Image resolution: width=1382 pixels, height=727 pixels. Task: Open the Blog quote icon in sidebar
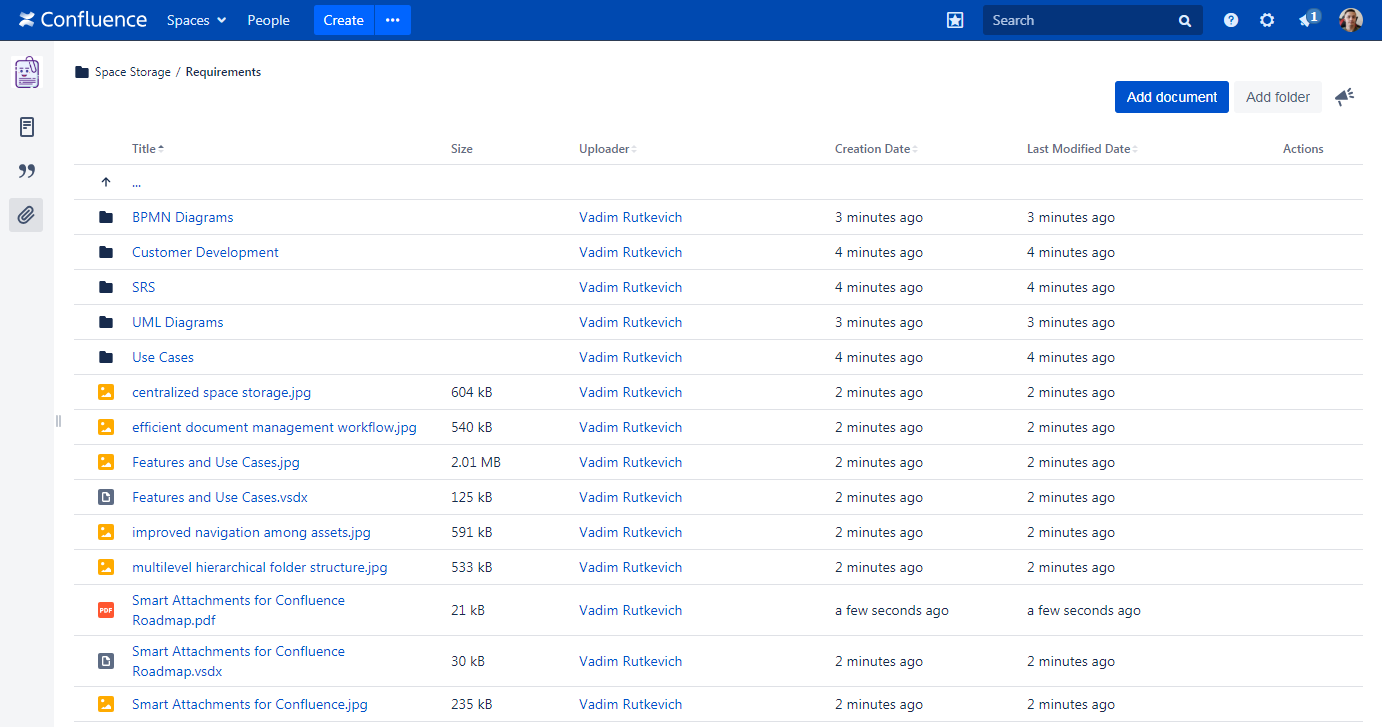27,171
